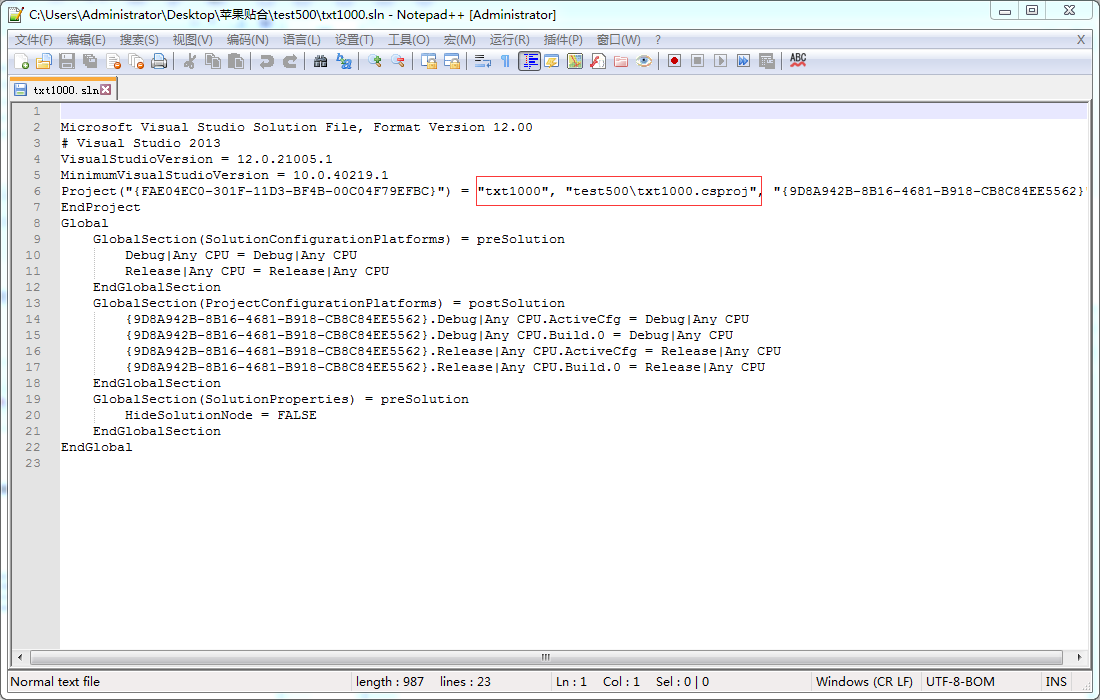The height and width of the screenshot is (700, 1100).
Task: Click the Save All icon
Action: [90, 61]
